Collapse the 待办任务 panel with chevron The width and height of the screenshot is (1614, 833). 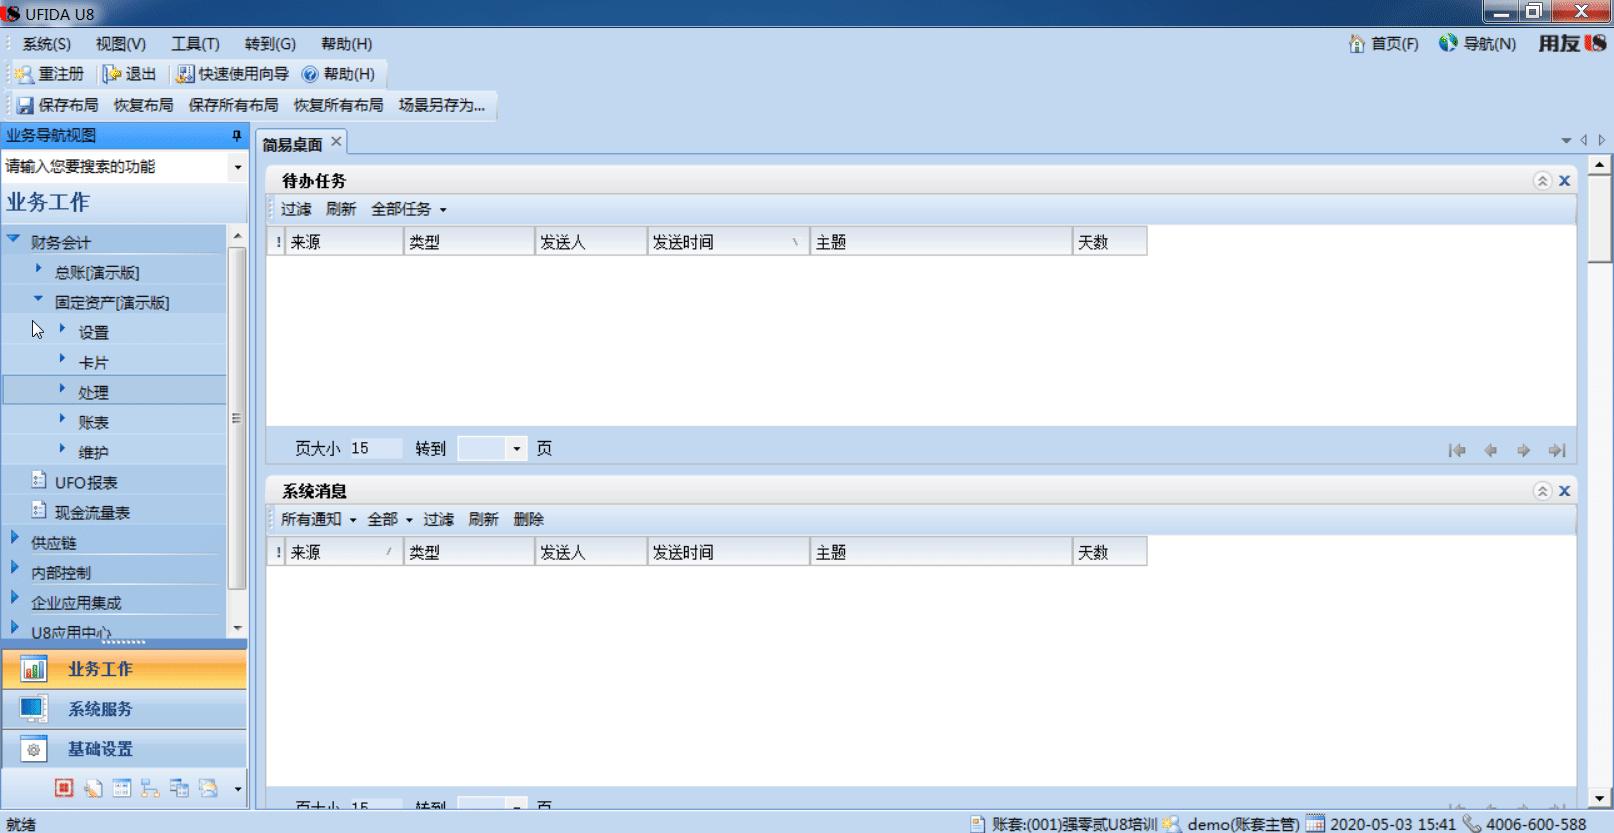(x=1542, y=181)
